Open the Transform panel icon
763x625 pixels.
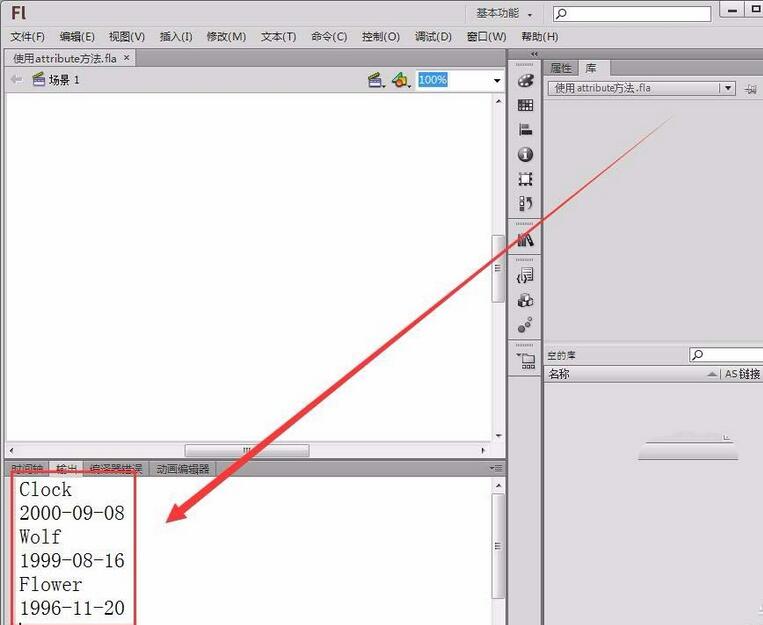(525, 179)
